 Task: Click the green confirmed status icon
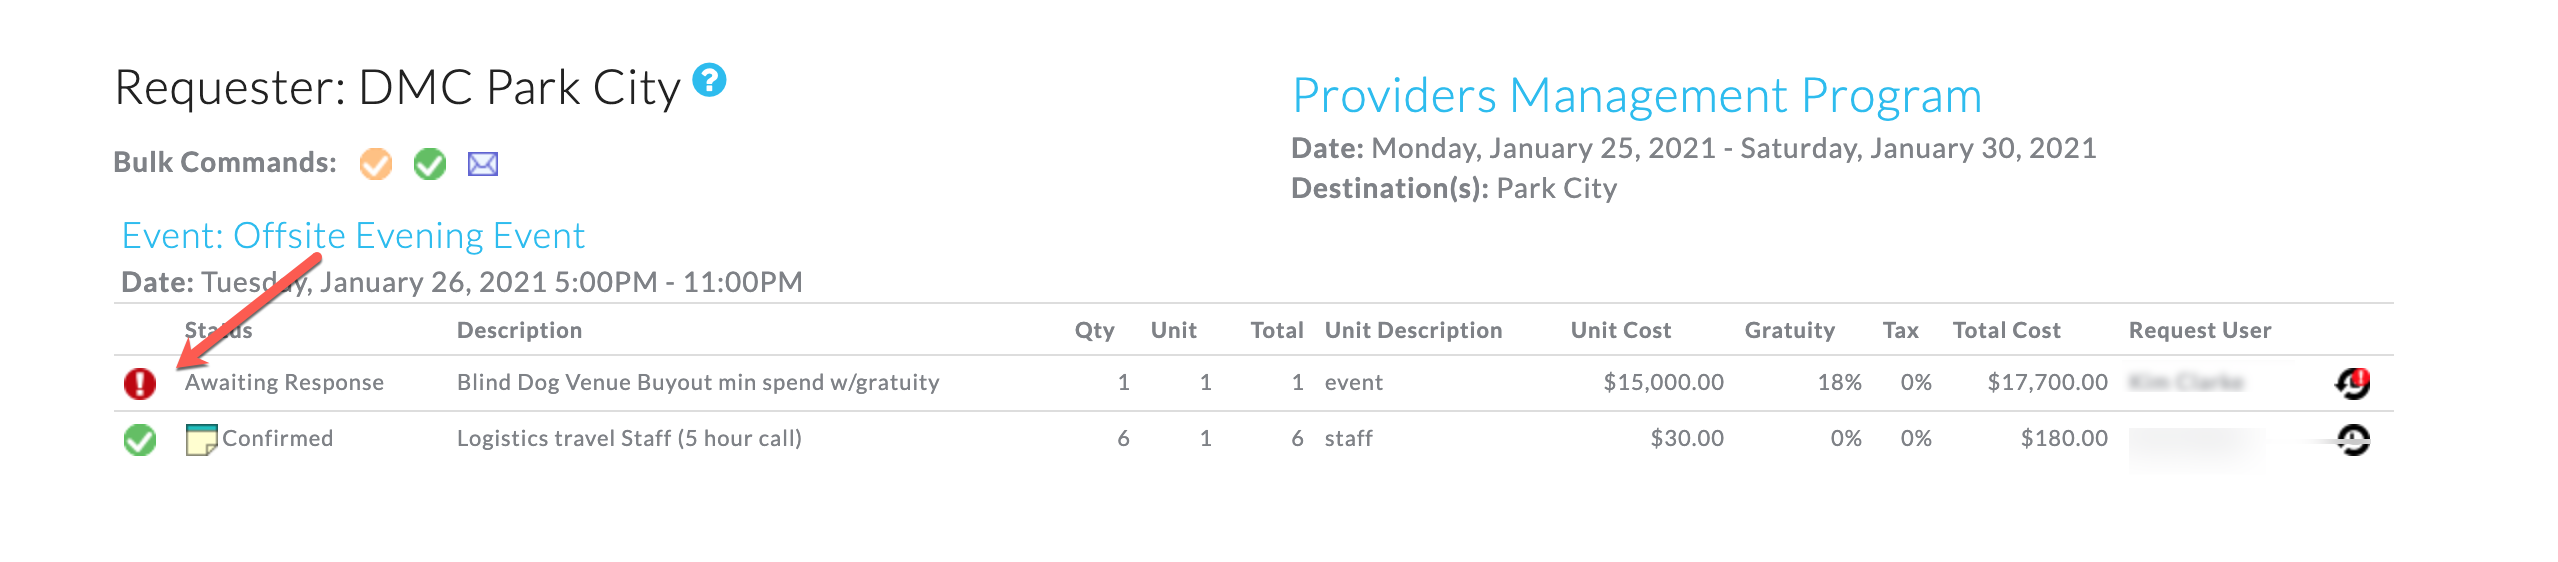pyautogui.click(x=140, y=439)
